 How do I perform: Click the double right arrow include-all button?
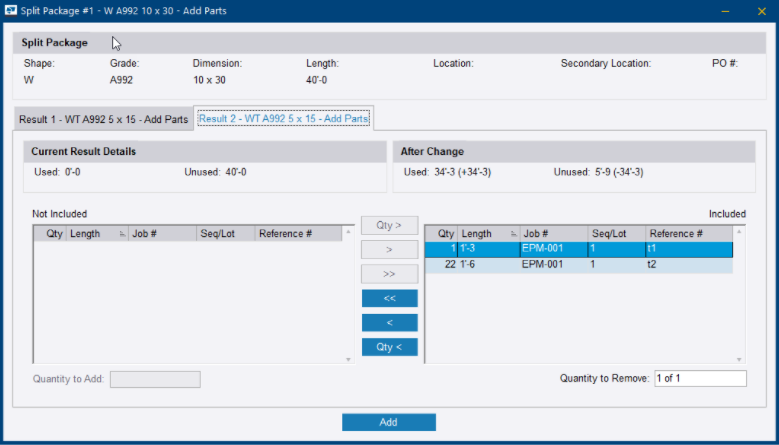pyautogui.click(x=389, y=274)
